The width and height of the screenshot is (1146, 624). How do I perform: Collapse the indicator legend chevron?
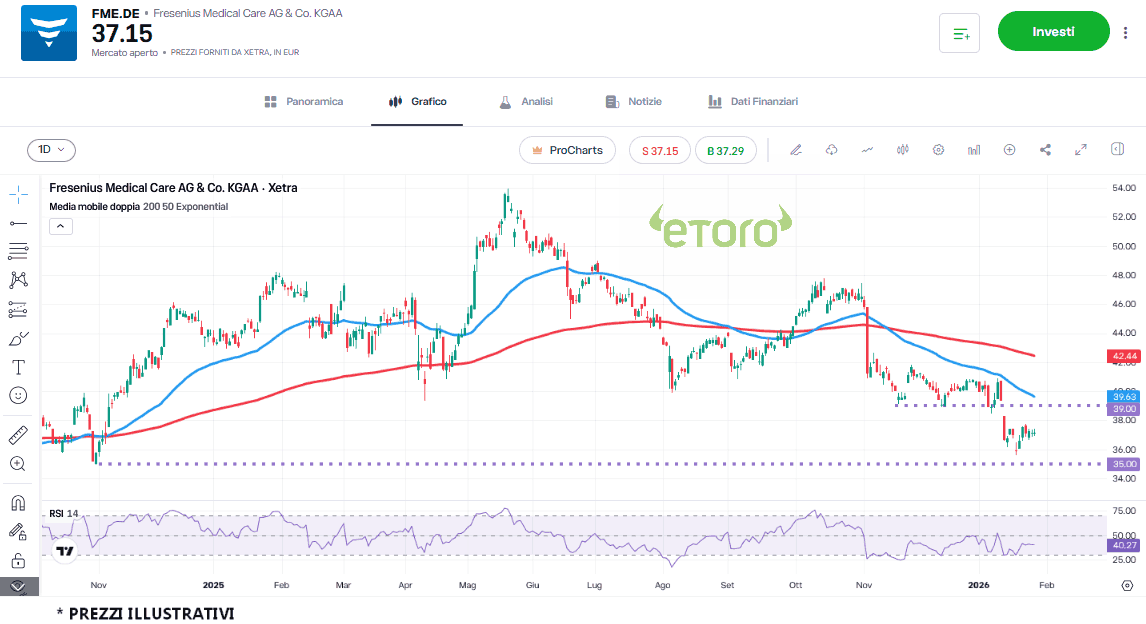tap(60, 226)
